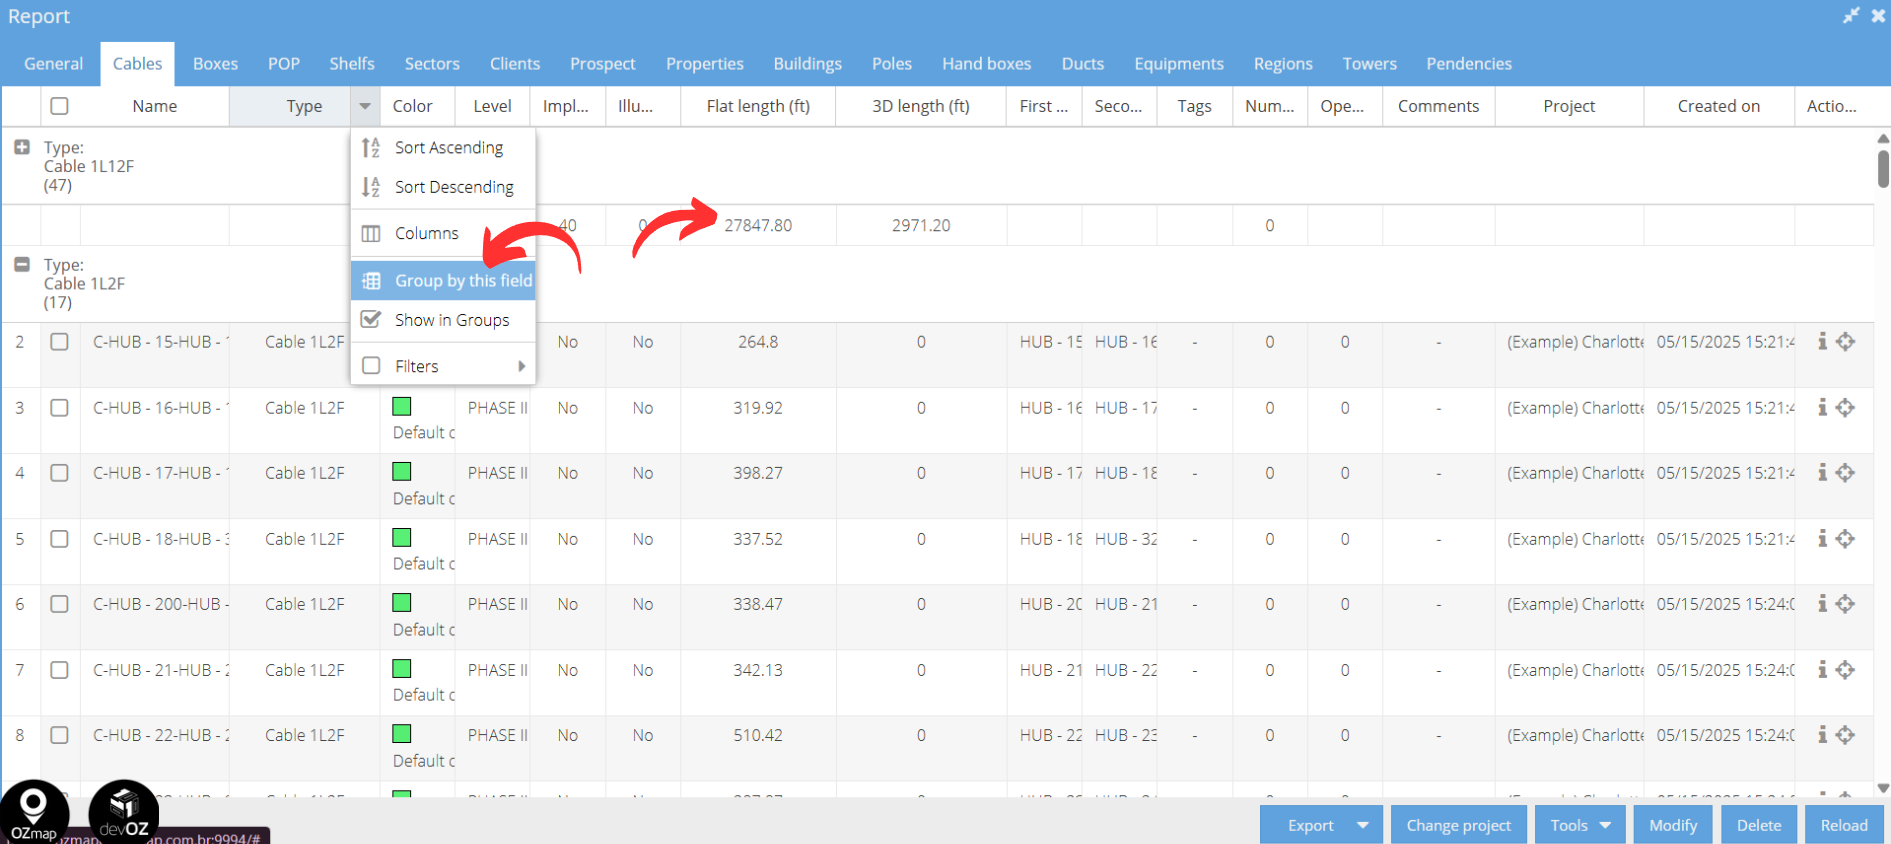Click the Delete button
The height and width of the screenshot is (844, 1891).
coord(1759,826)
